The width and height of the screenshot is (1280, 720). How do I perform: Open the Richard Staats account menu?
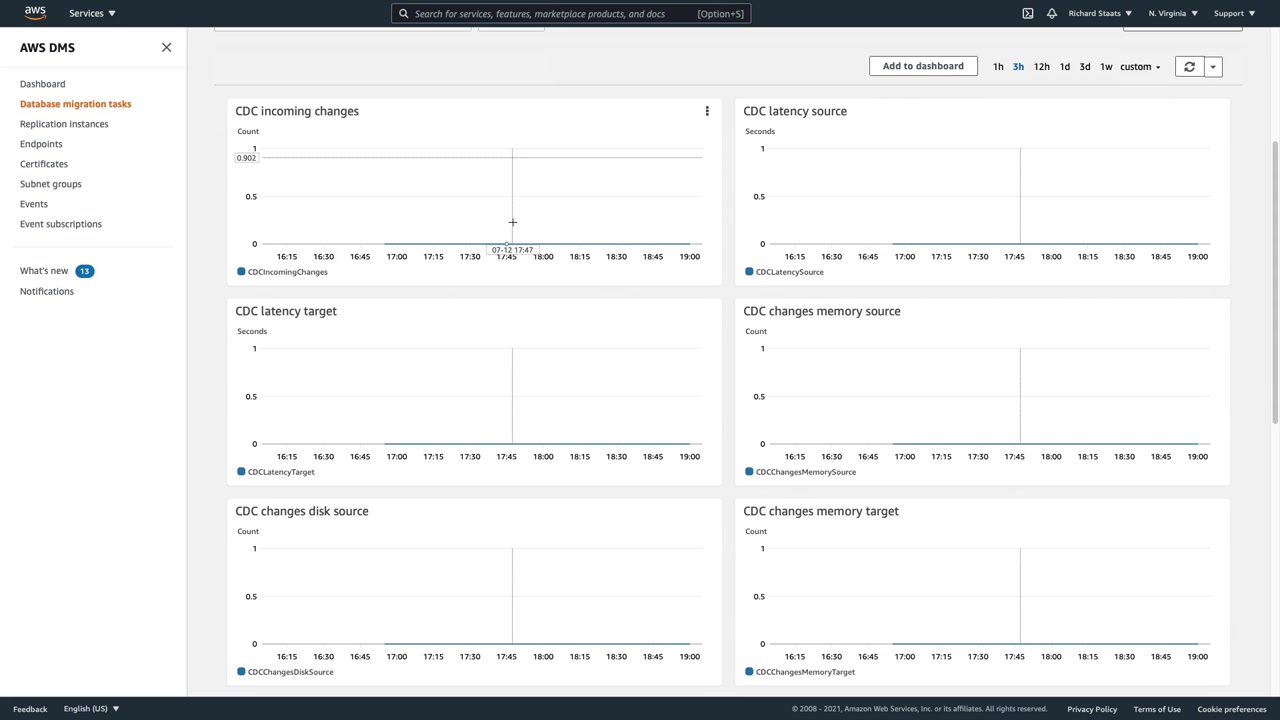1100,13
